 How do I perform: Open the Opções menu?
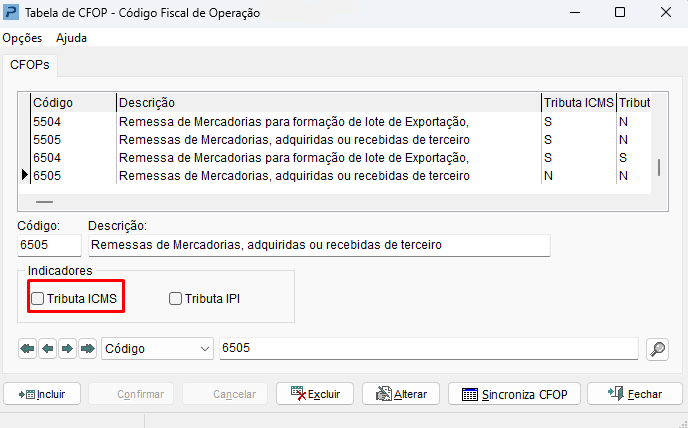click(22, 38)
